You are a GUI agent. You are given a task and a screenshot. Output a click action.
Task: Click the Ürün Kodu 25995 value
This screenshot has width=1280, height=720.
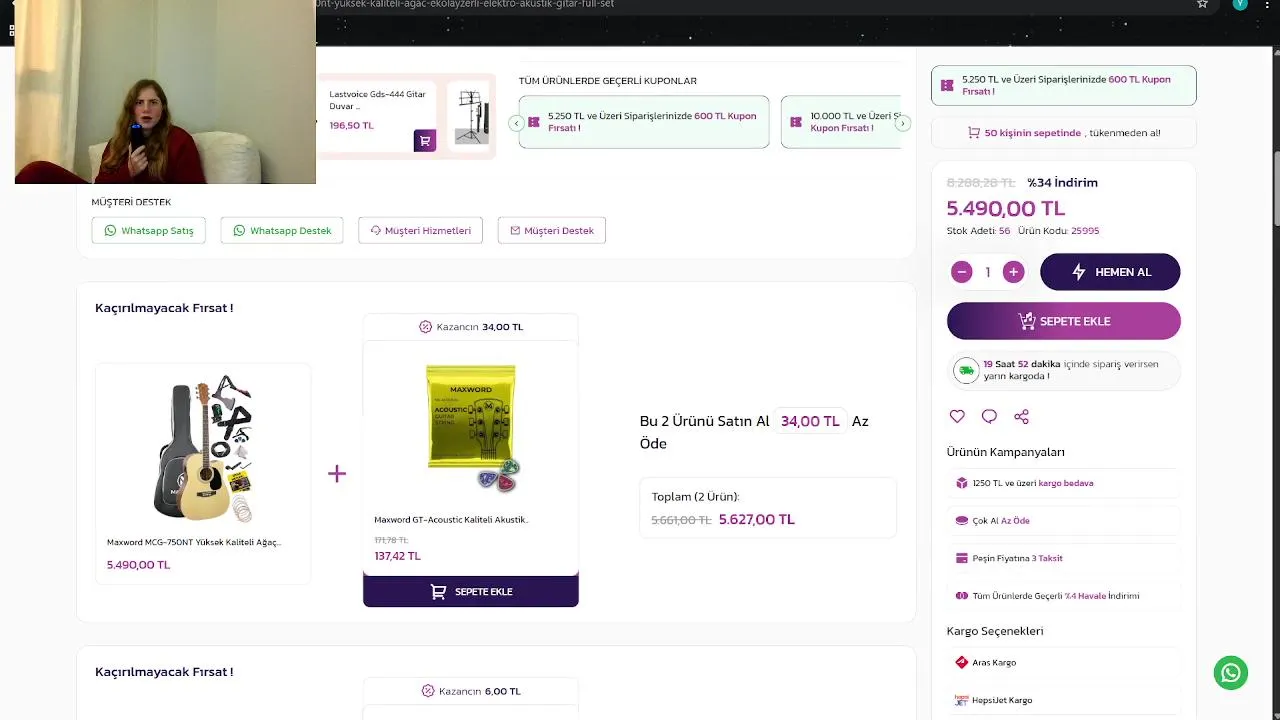pyautogui.click(x=1085, y=231)
